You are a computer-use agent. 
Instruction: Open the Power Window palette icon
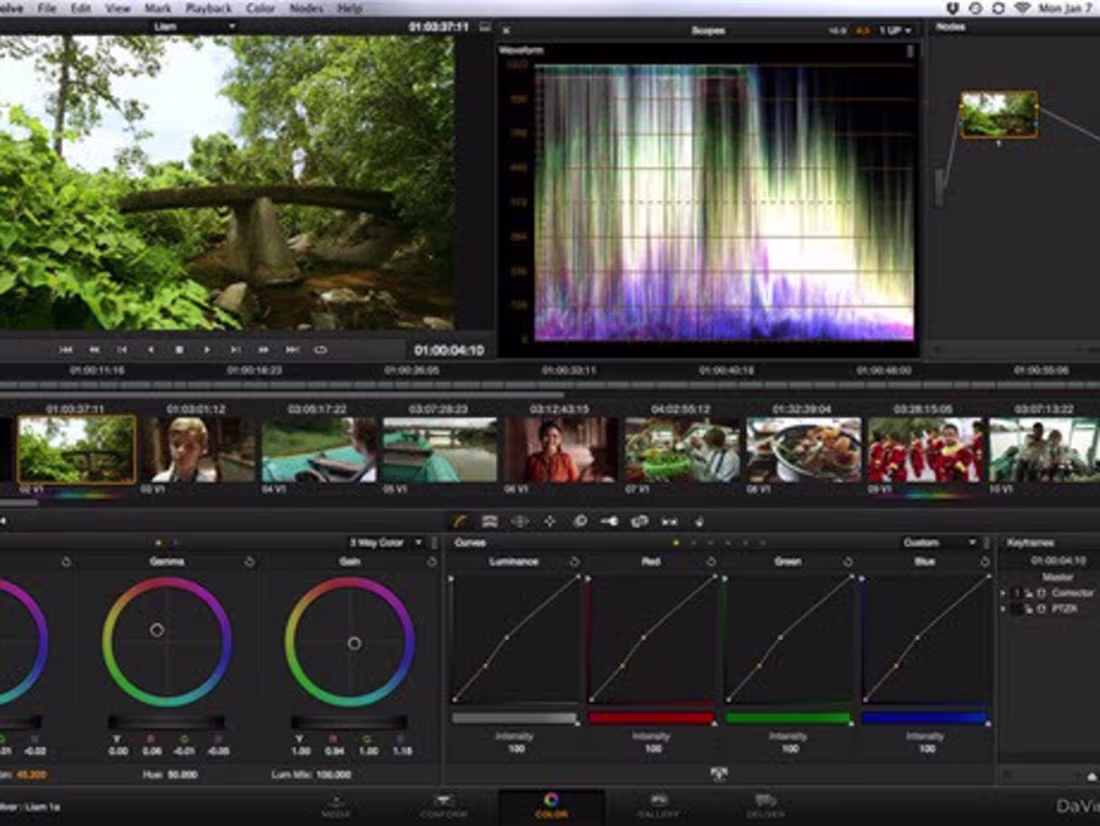[519, 521]
